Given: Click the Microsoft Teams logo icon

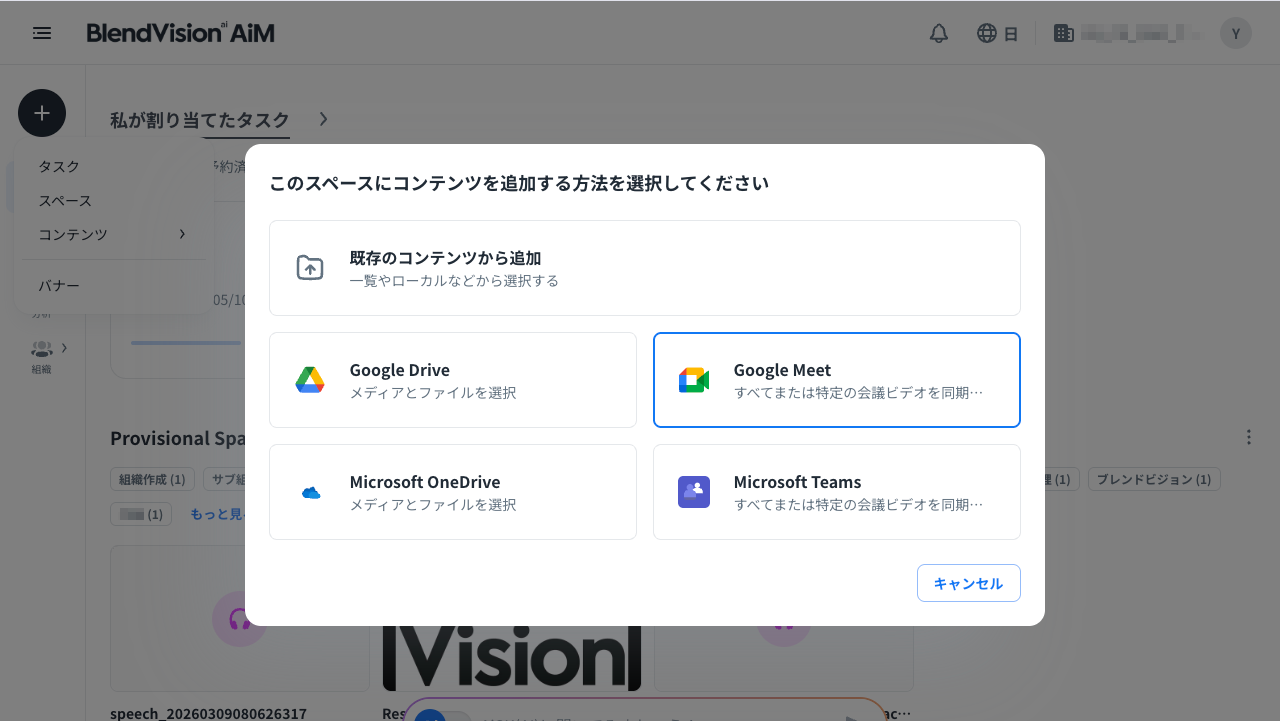Looking at the screenshot, I should (x=694, y=492).
